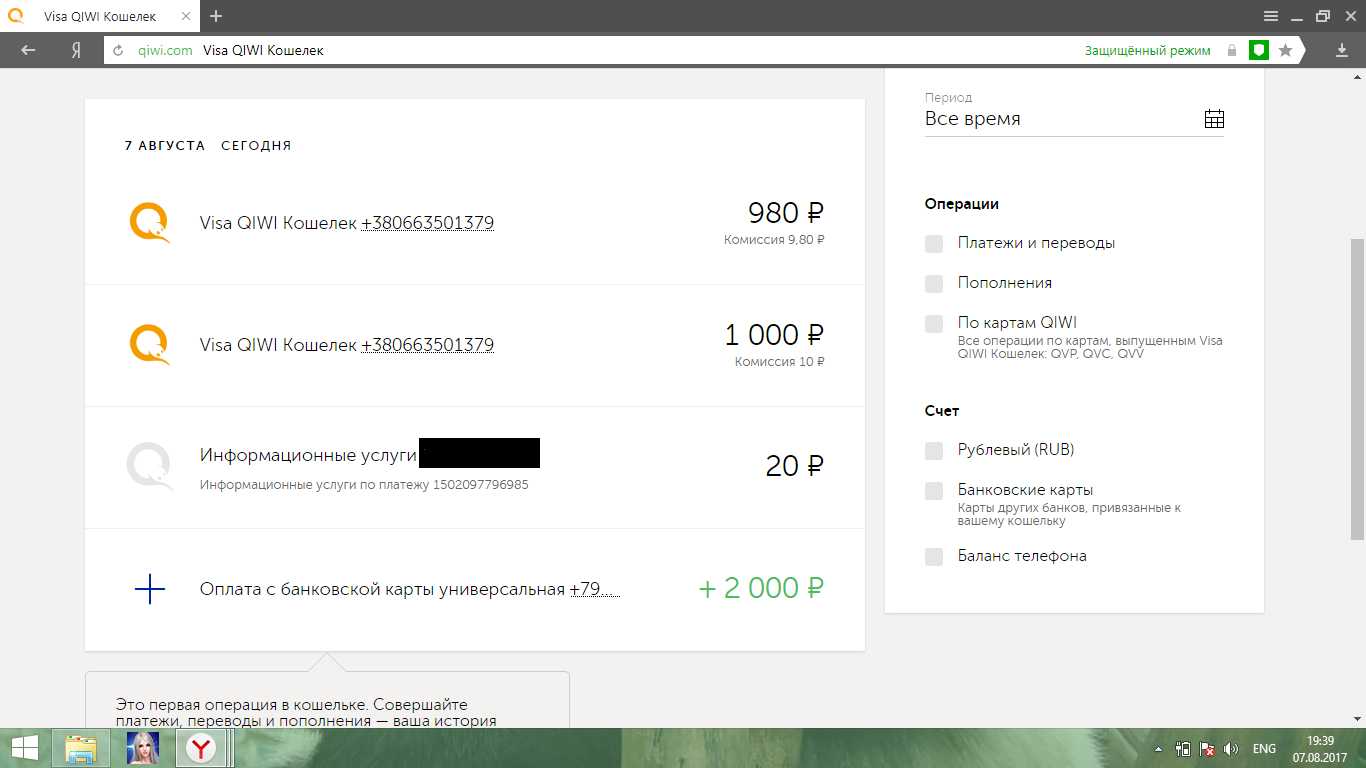The height and width of the screenshot is (768, 1366).
Task: Click the + 2 000 ₽ green amount
Action: (761, 589)
